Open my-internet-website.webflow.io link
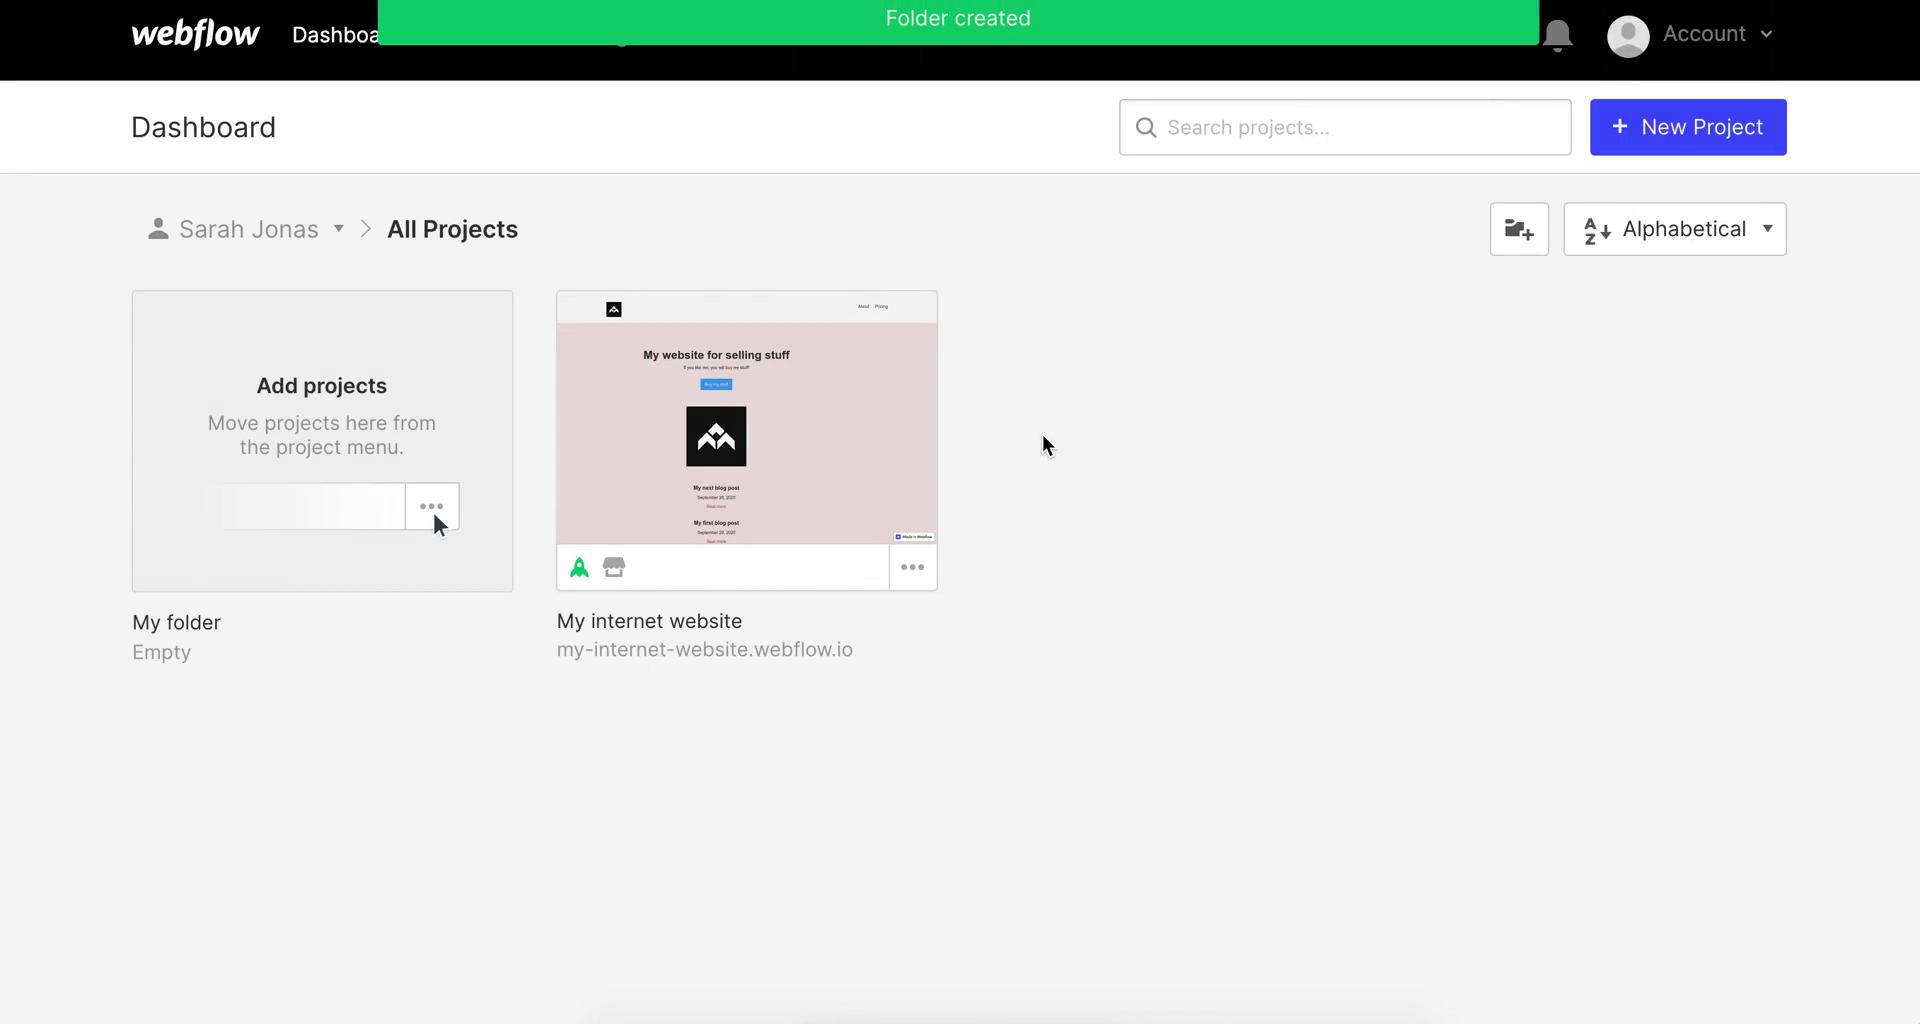Screen dimensions: 1920x1024 (705, 649)
